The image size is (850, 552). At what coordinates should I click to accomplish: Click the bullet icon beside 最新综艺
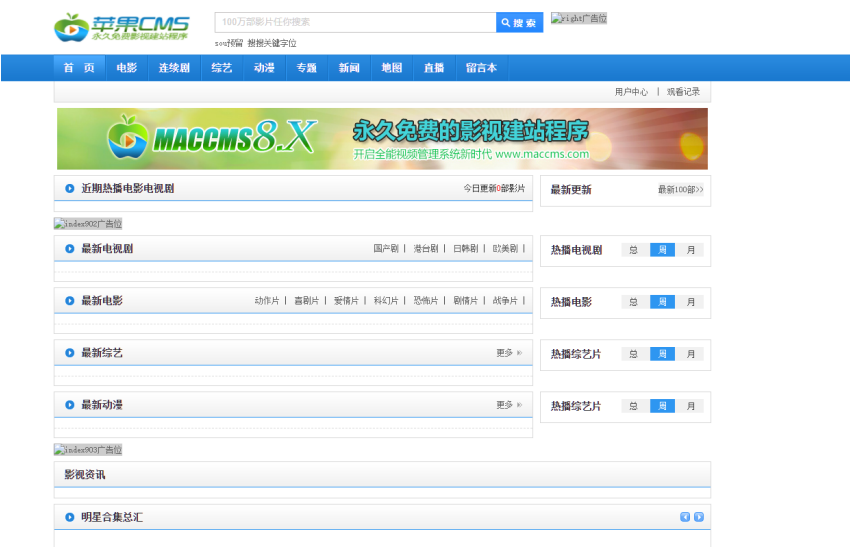69,352
